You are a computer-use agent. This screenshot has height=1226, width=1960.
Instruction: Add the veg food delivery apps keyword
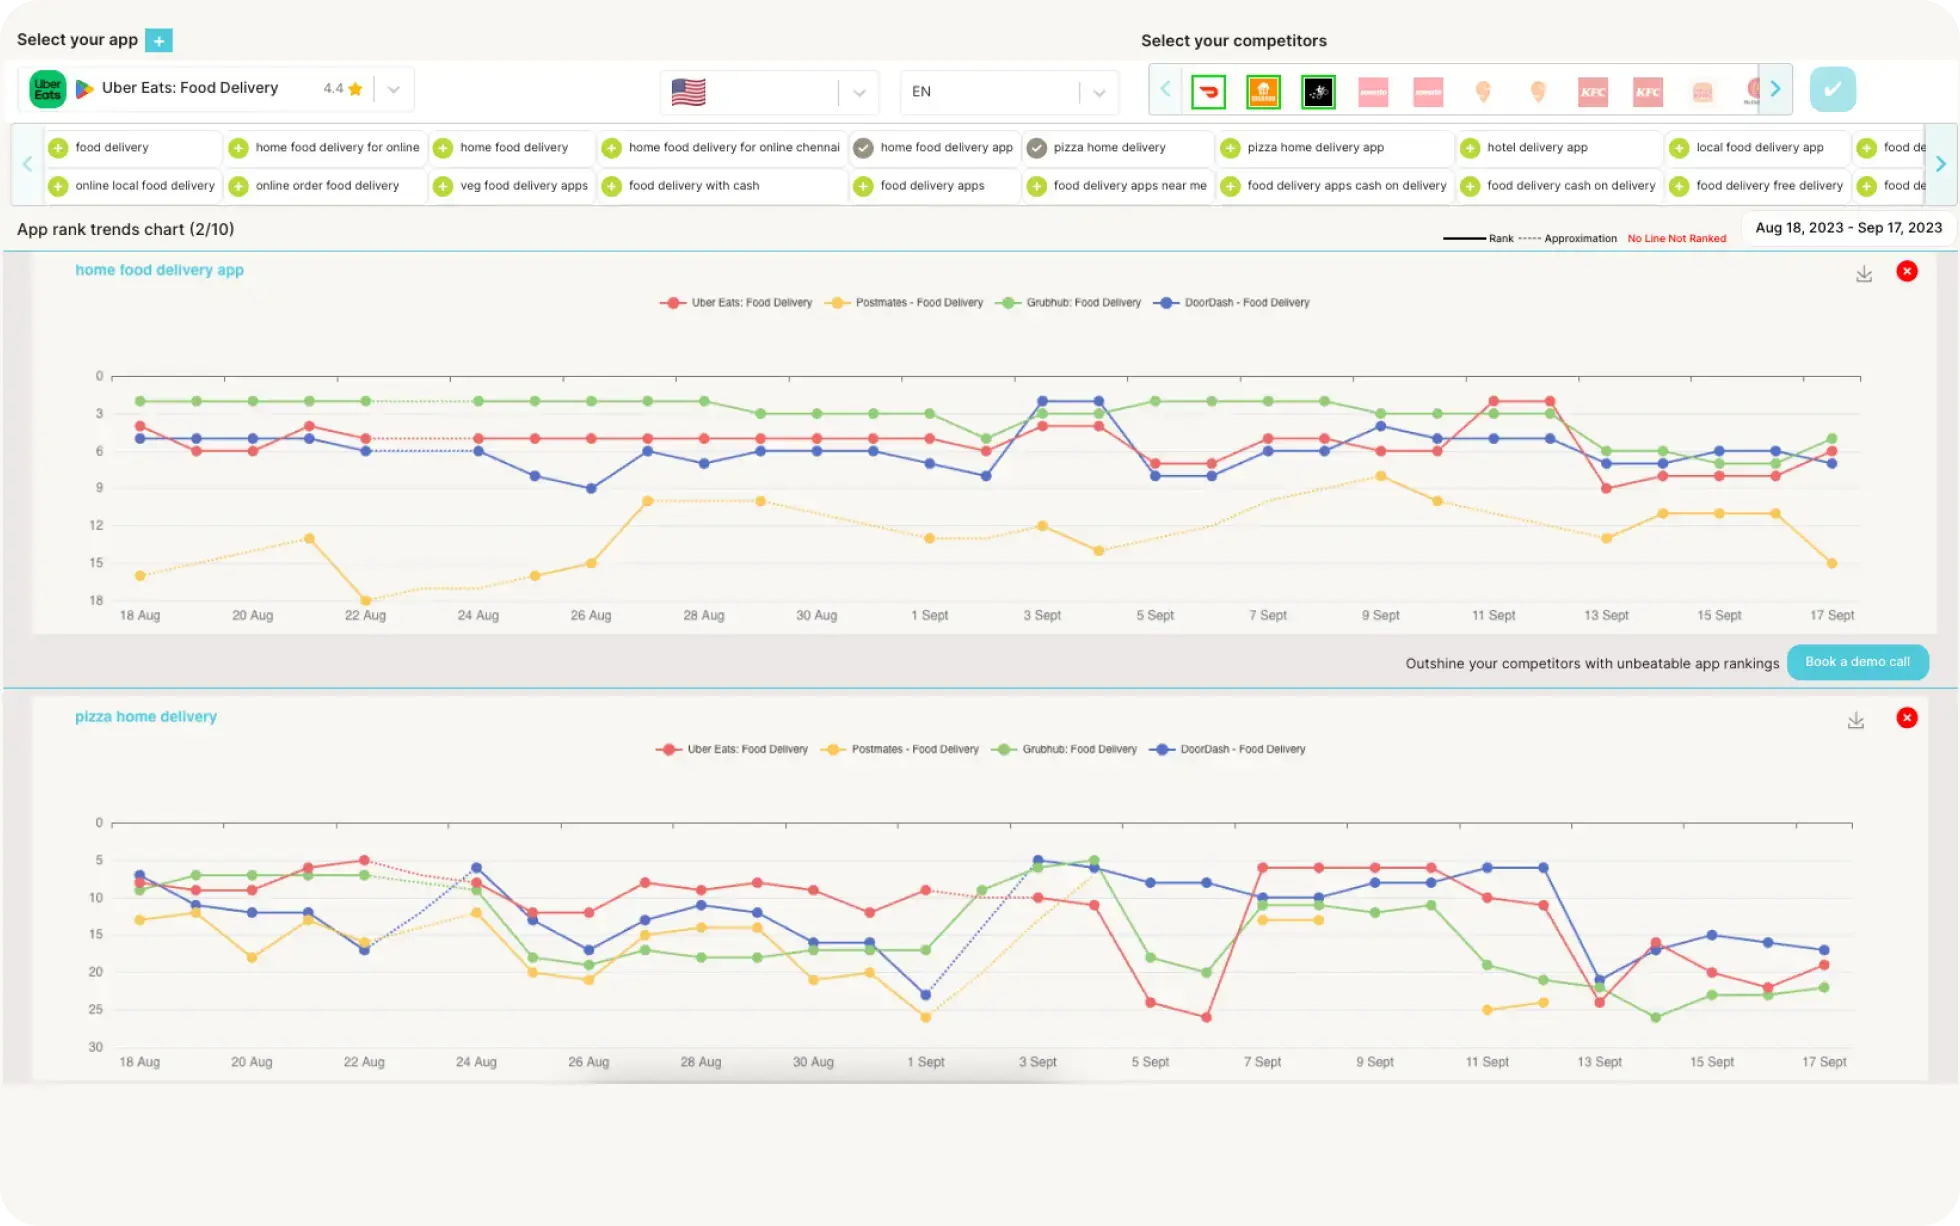443,186
